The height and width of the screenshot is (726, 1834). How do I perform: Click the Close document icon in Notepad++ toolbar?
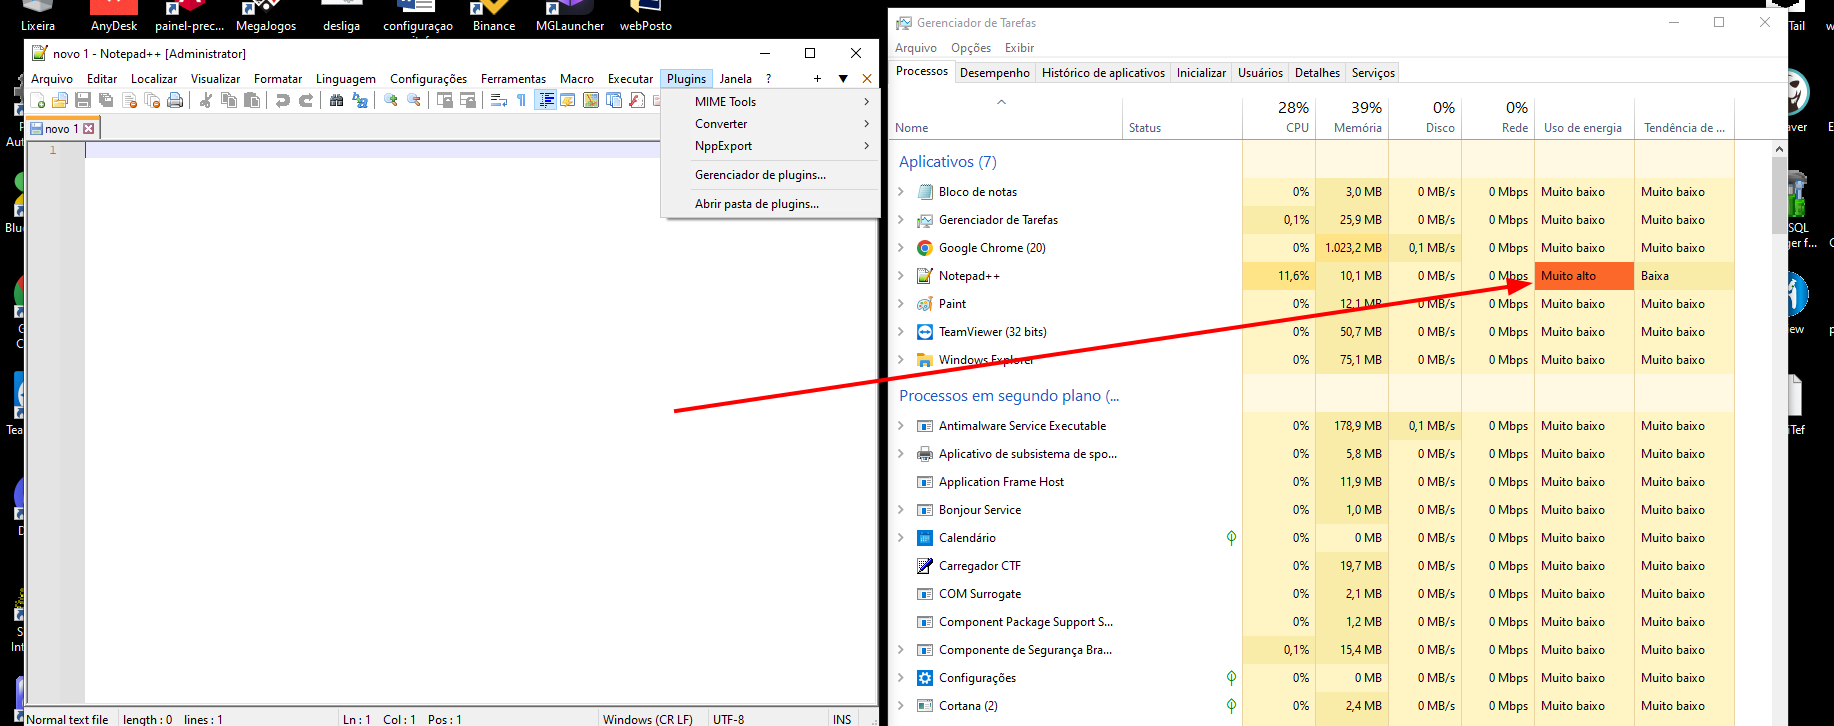point(129,100)
